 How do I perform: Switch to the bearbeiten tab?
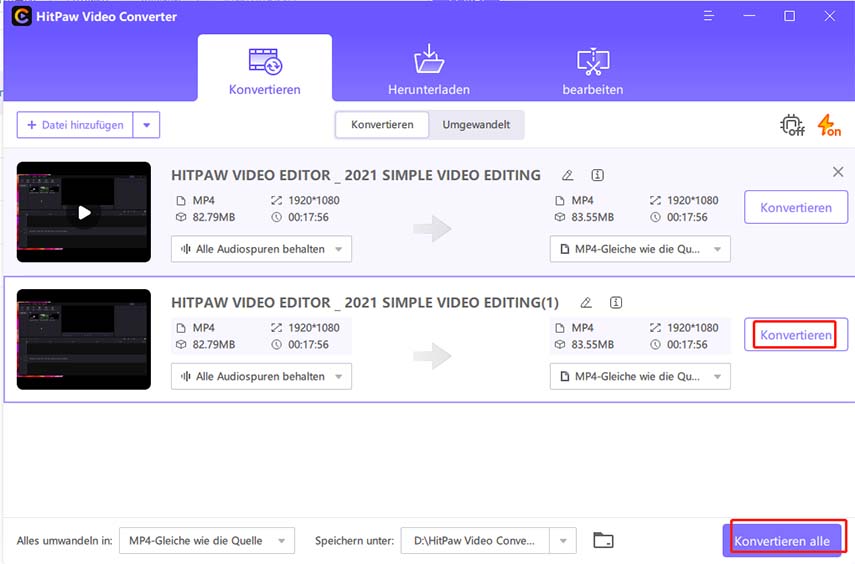tap(593, 68)
